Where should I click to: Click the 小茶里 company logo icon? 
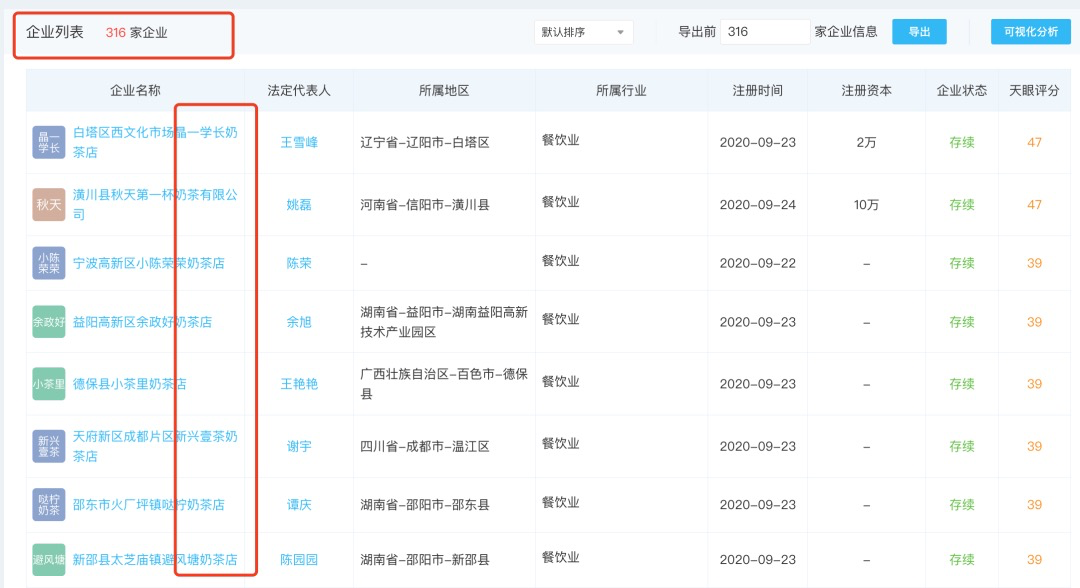[x=49, y=384]
